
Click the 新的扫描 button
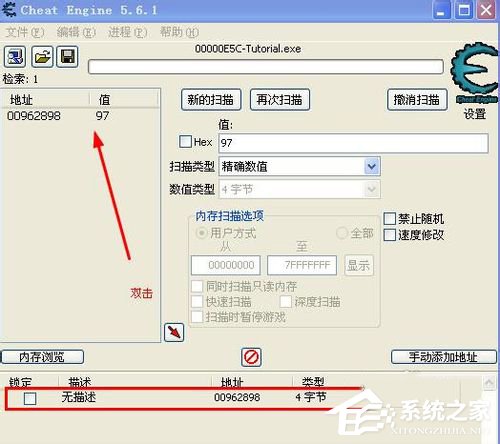(211, 100)
